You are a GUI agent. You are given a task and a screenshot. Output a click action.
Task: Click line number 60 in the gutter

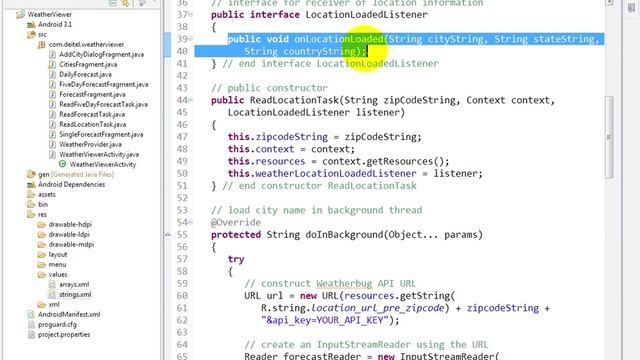(182, 296)
